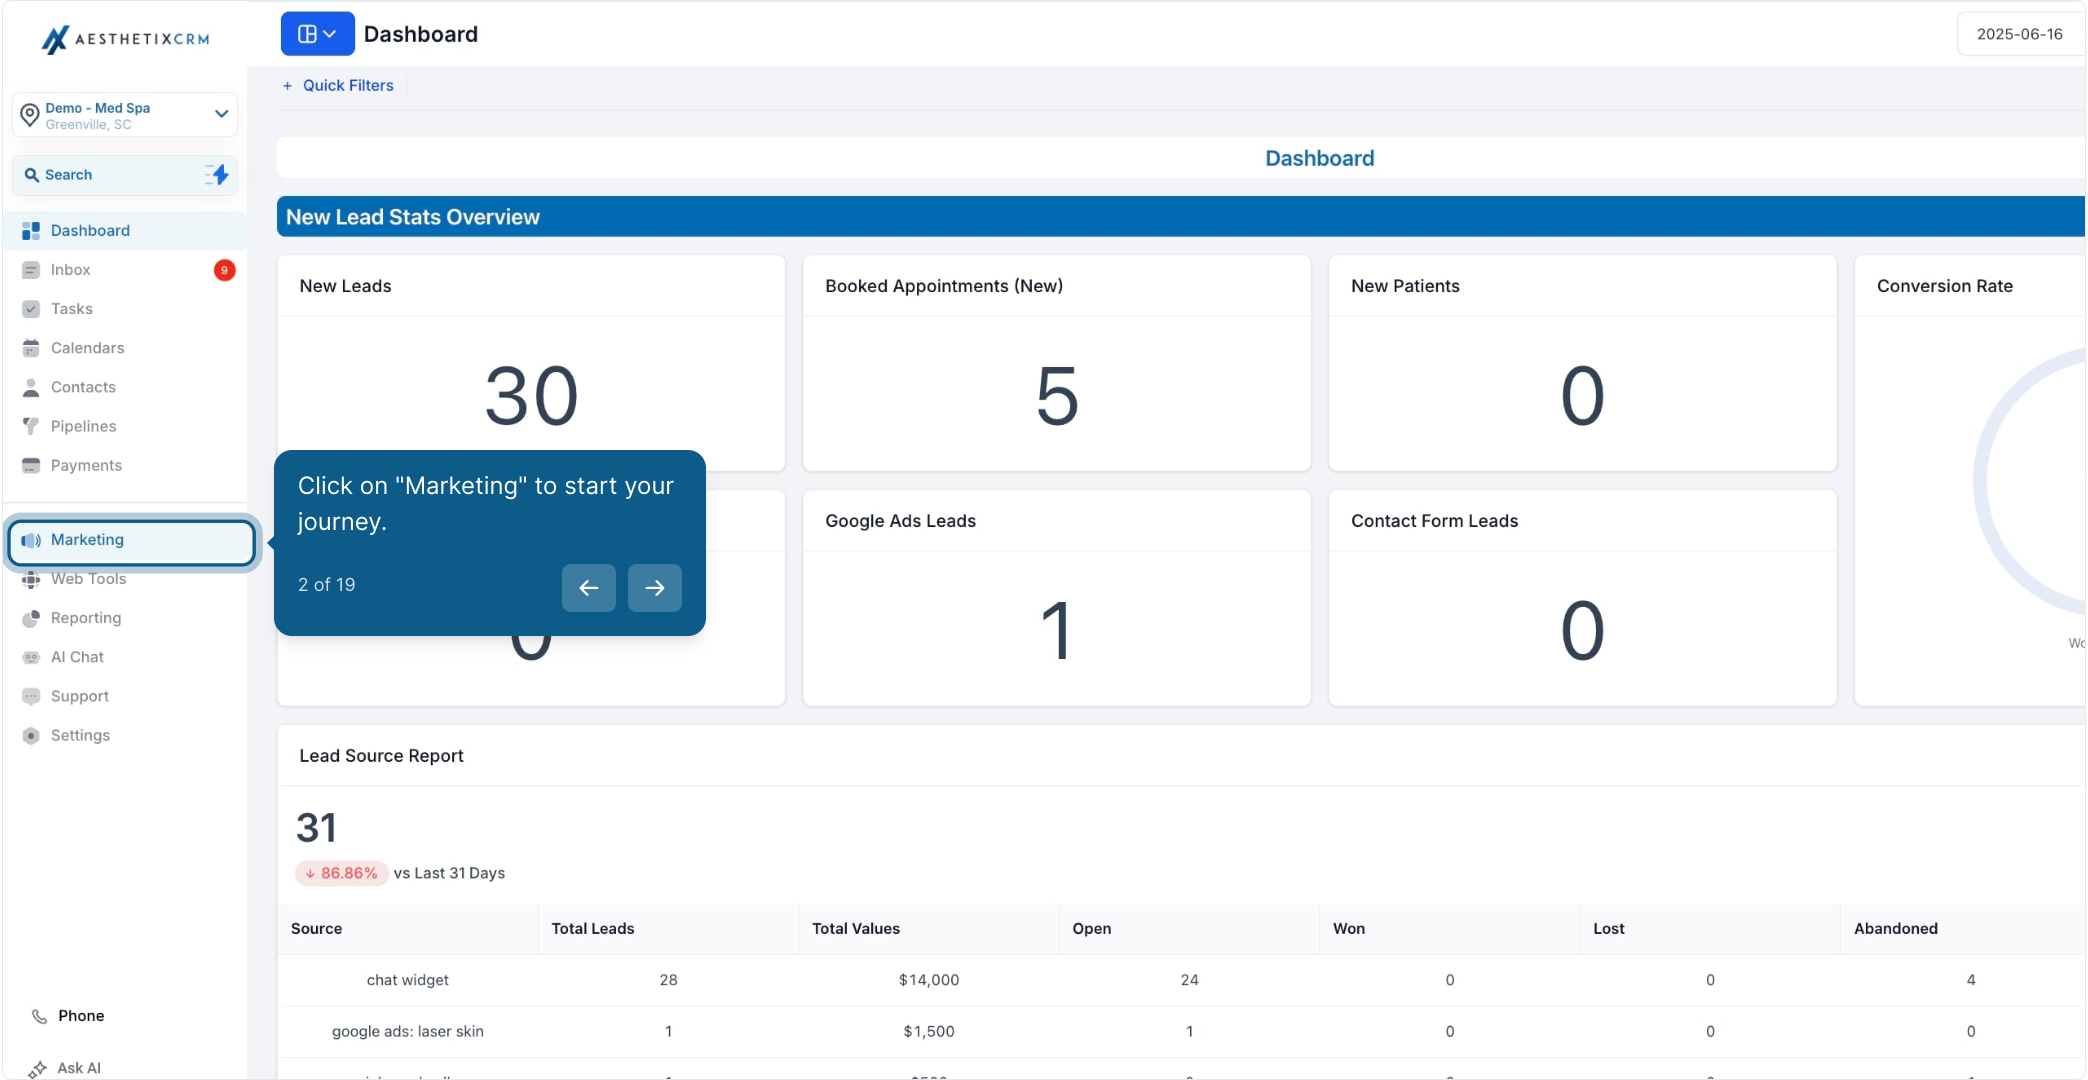Click the Lead Source Report heading
Screen dimensions: 2088x1080
[x=381, y=756]
